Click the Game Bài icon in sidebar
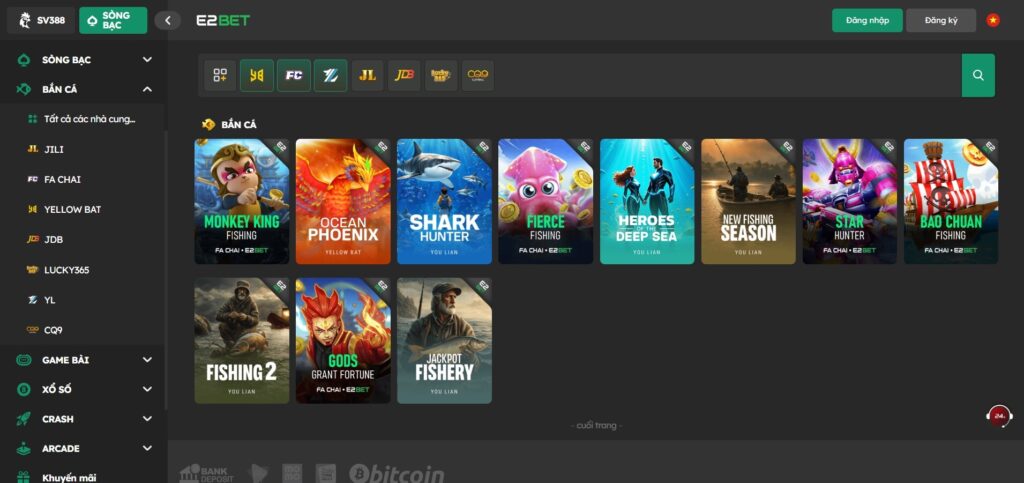The image size is (1024, 483). 24,360
